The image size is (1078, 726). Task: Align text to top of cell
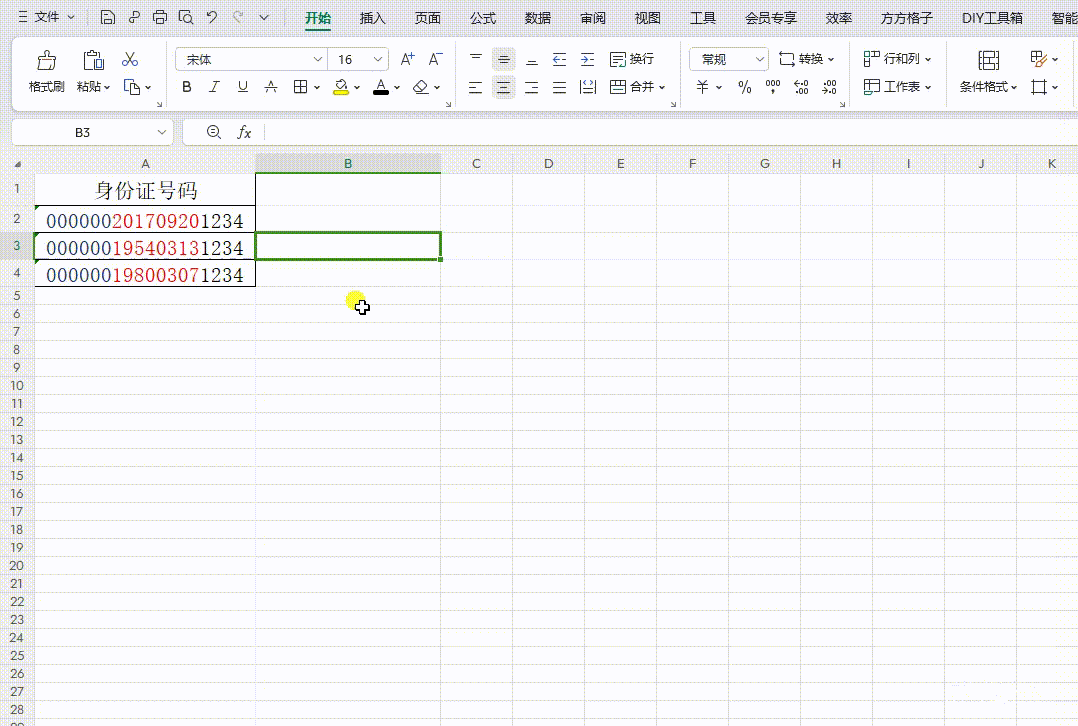coord(476,60)
